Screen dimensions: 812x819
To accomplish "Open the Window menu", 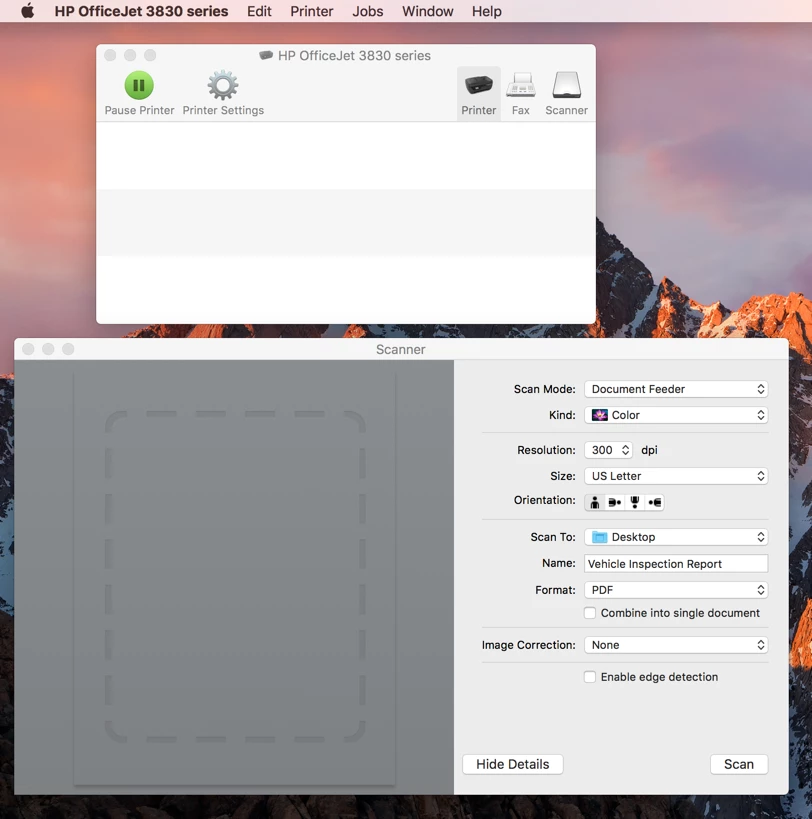I will (428, 11).
